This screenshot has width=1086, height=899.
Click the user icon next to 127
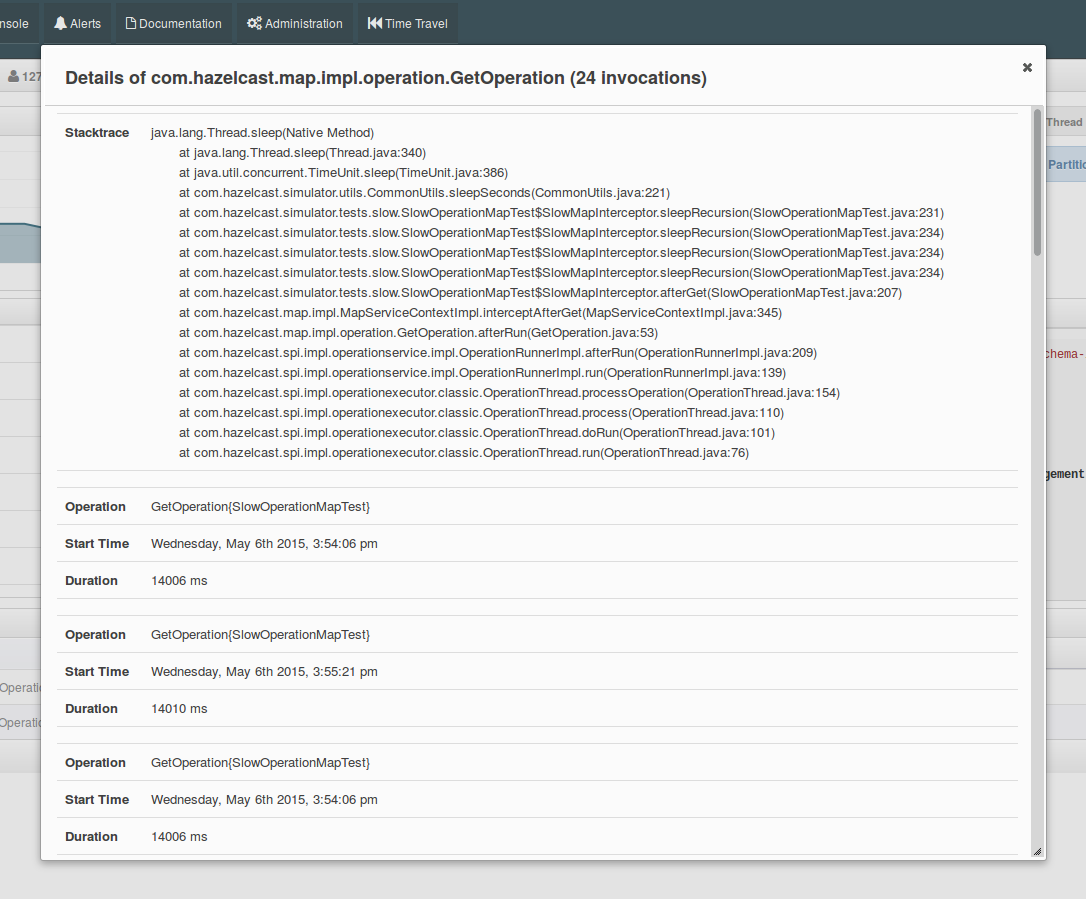pos(14,76)
